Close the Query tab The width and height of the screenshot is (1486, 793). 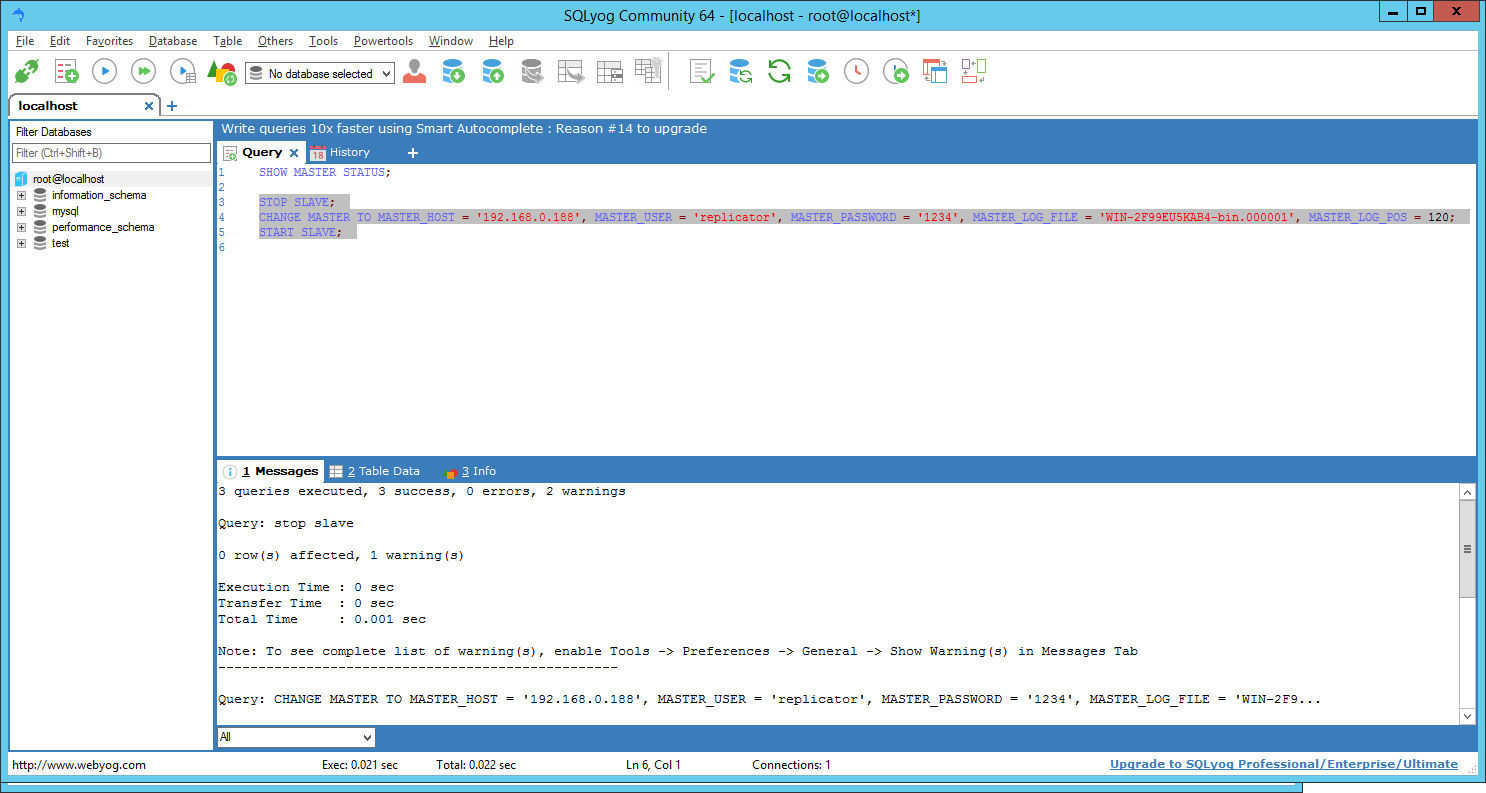click(x=294, y=153)
